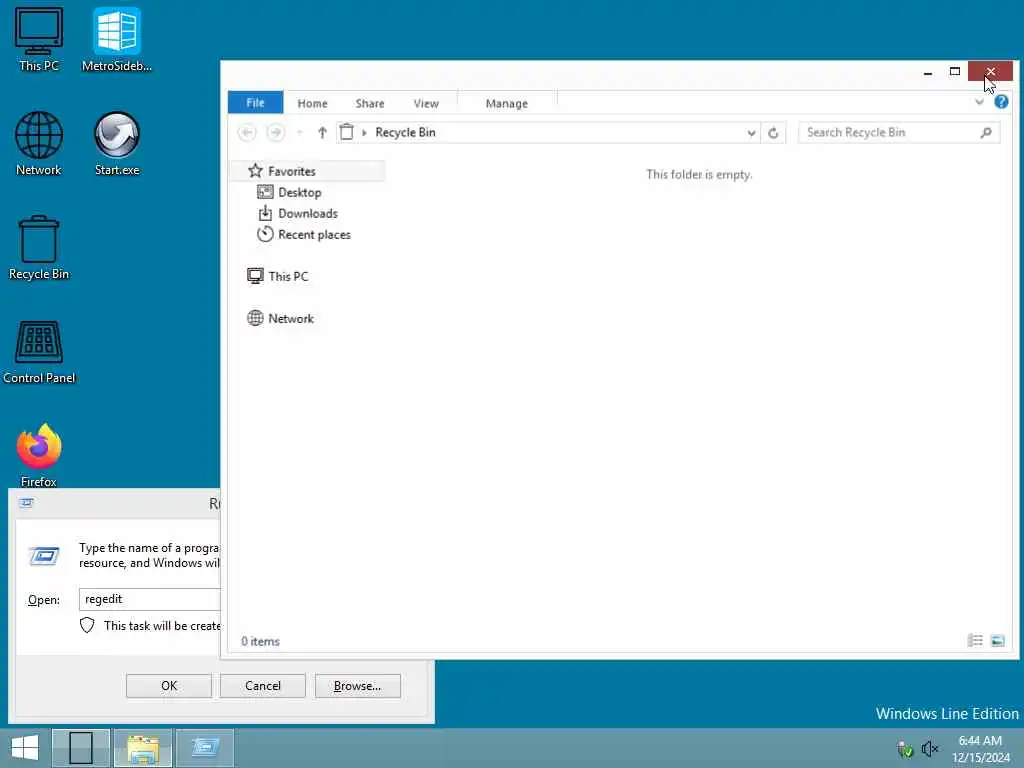Open Downloads in the navigation pane

coord(298,214)
